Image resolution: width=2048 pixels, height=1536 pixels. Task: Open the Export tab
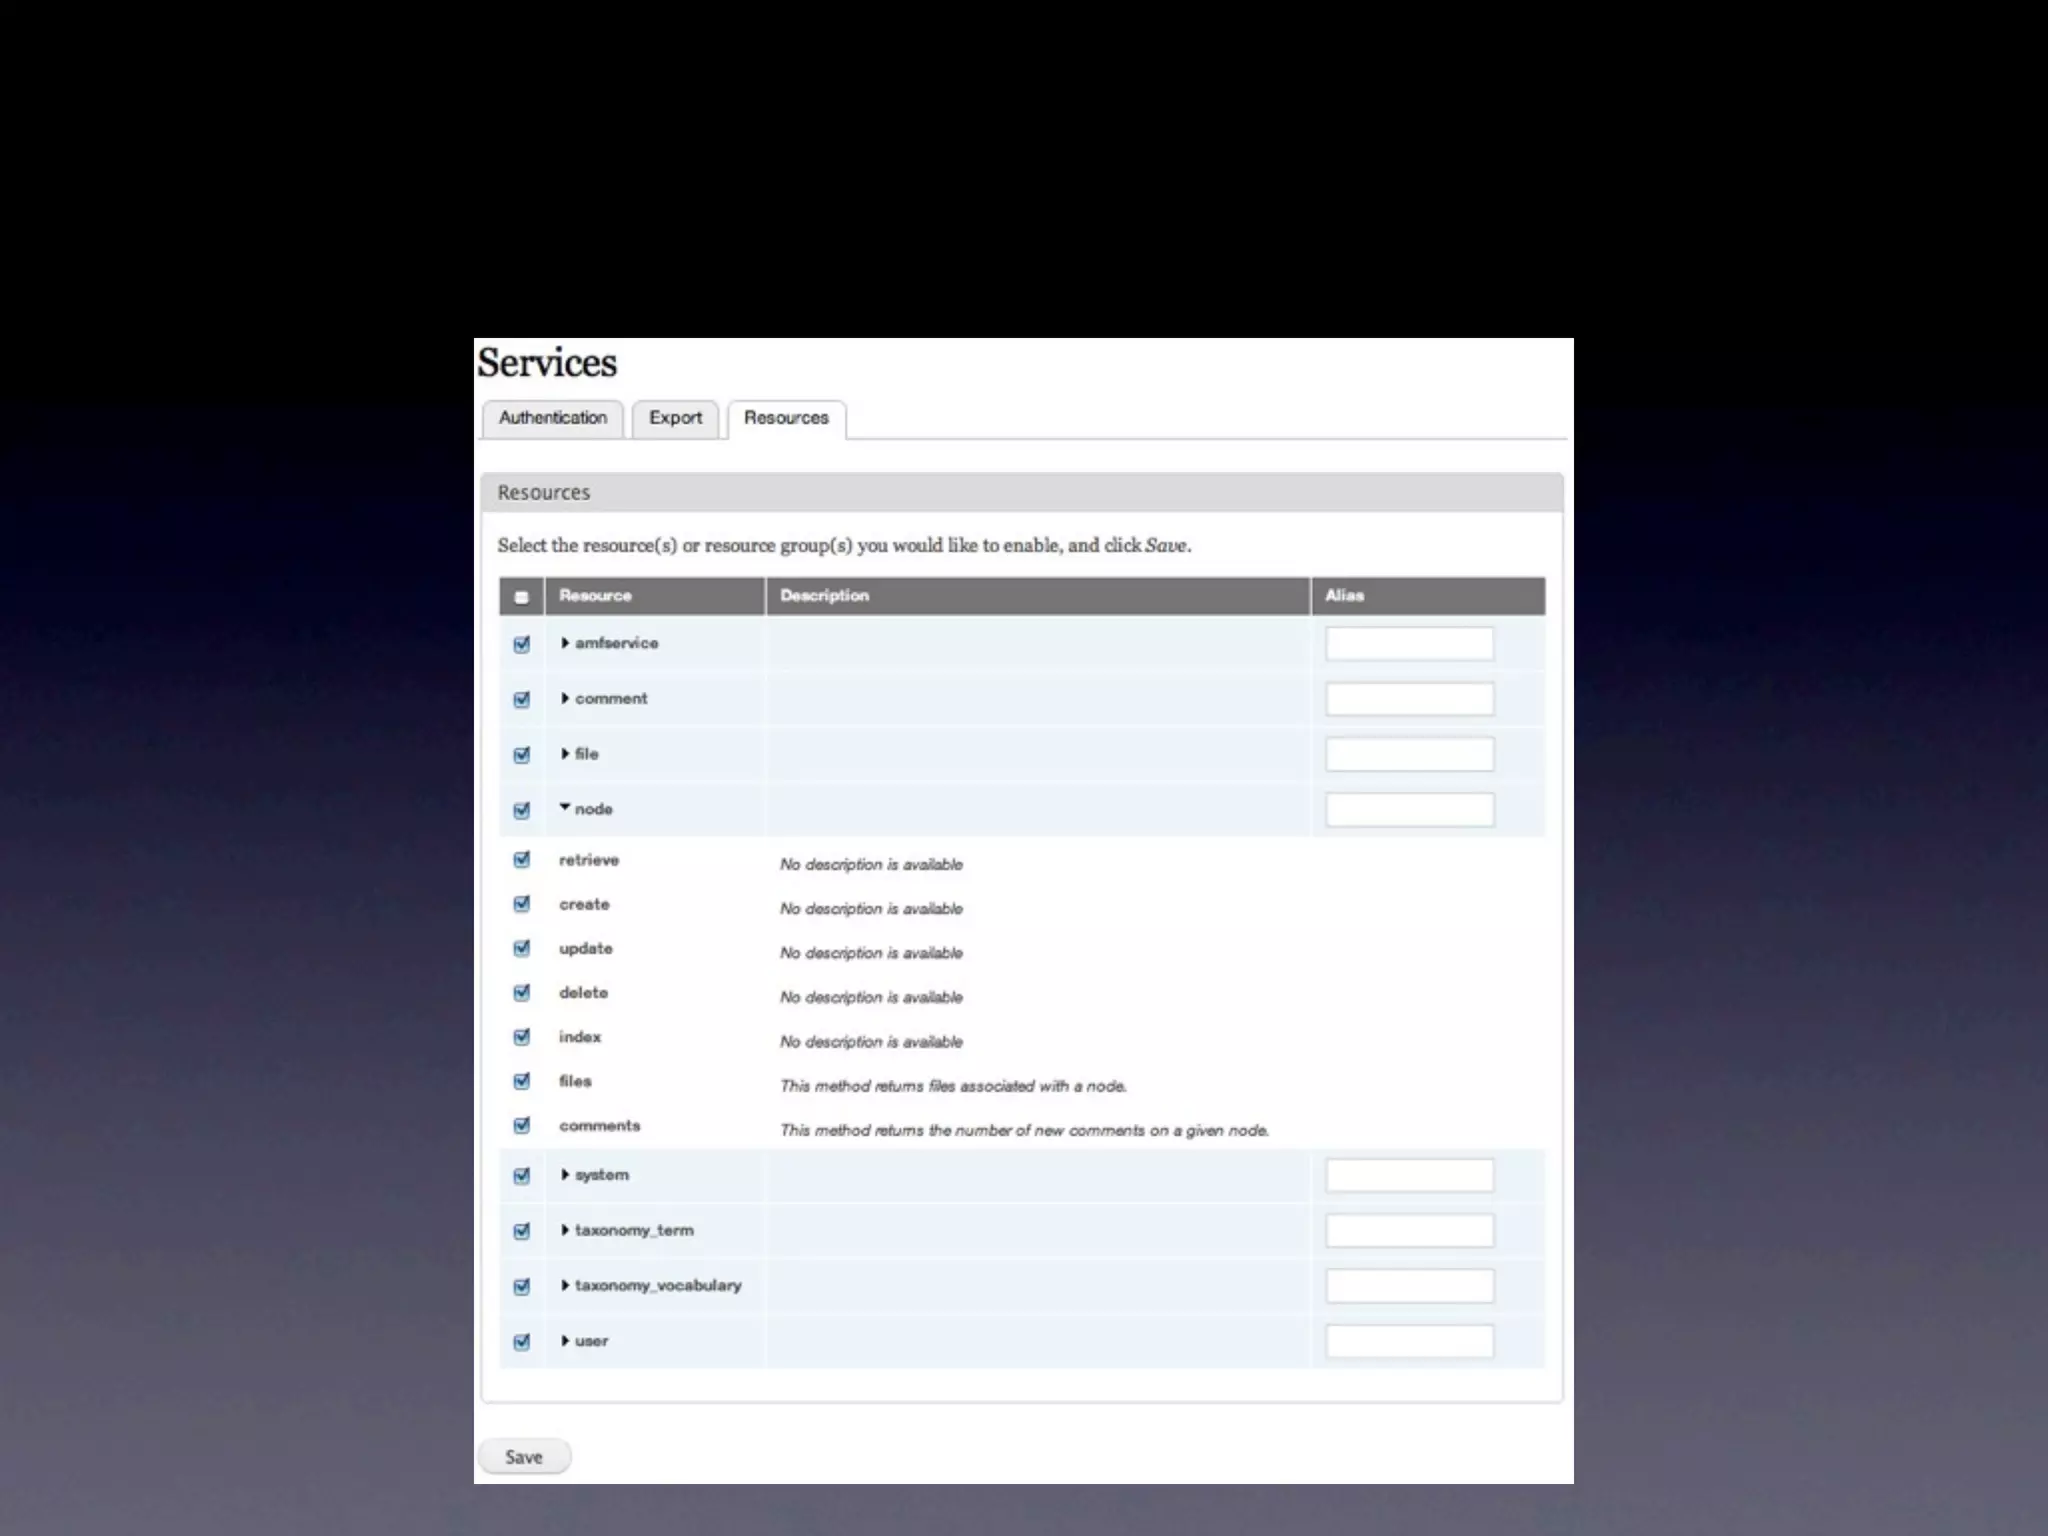point(675,418)
